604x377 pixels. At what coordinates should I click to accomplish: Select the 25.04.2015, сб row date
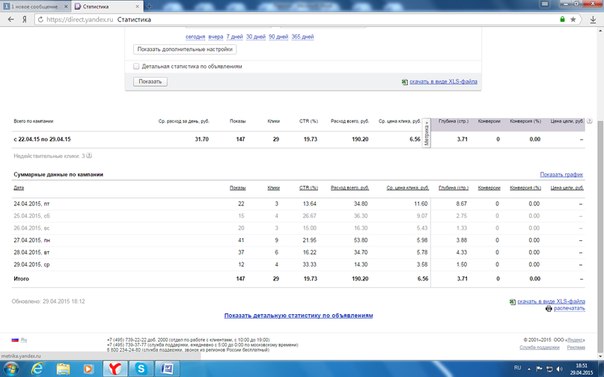[x=32, y=216]
